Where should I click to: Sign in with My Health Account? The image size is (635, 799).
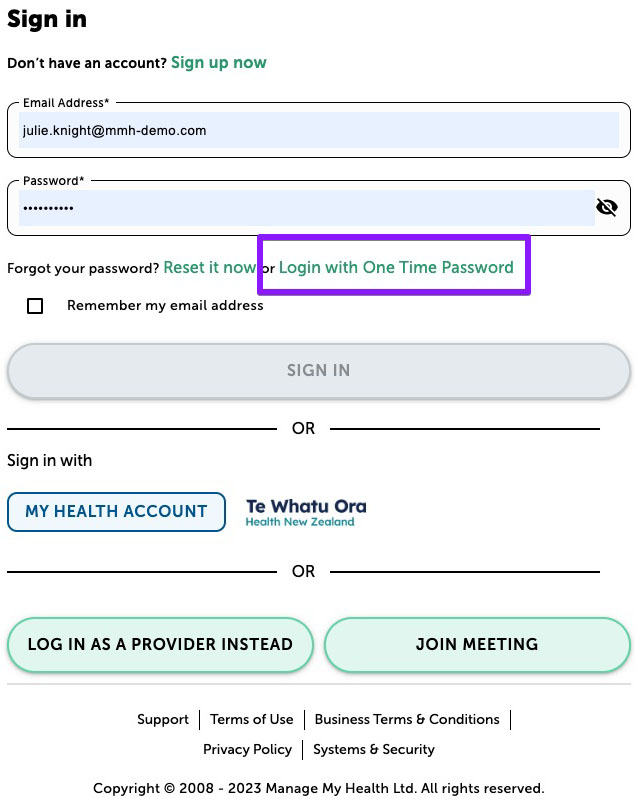click(x=116, y=512)
